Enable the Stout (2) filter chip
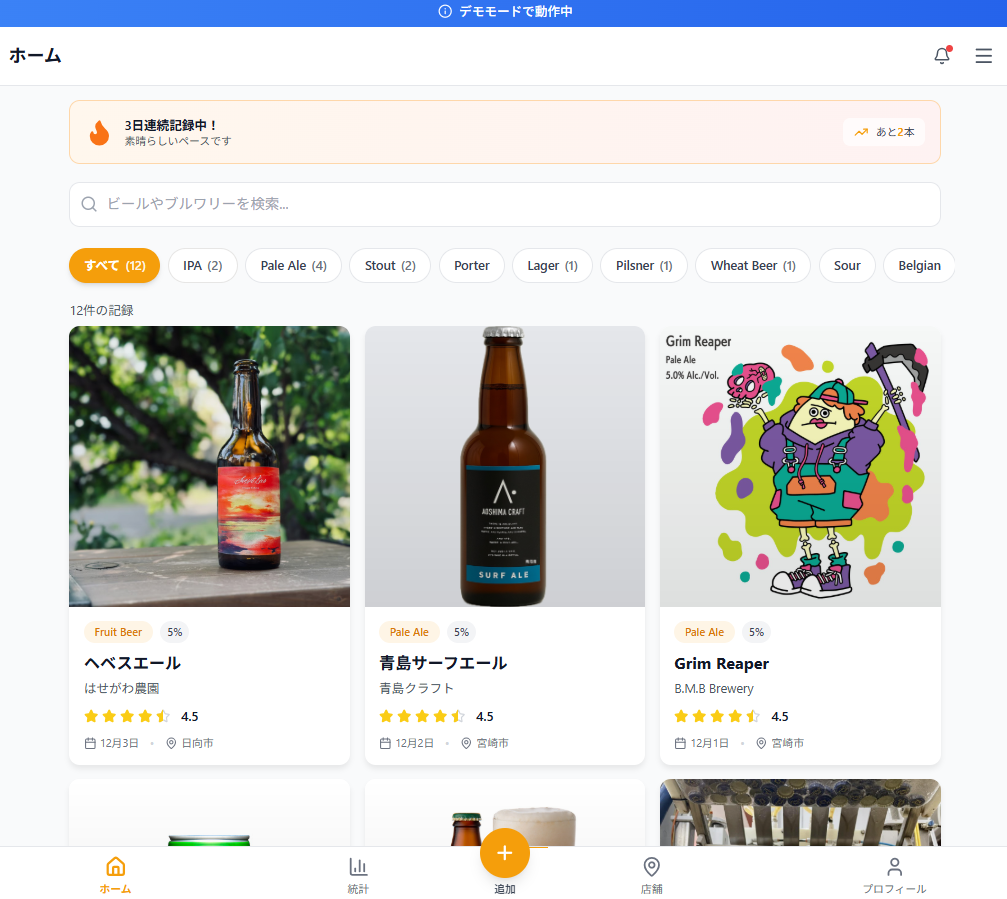This screenshot has width=1007, height=899. 389,266
